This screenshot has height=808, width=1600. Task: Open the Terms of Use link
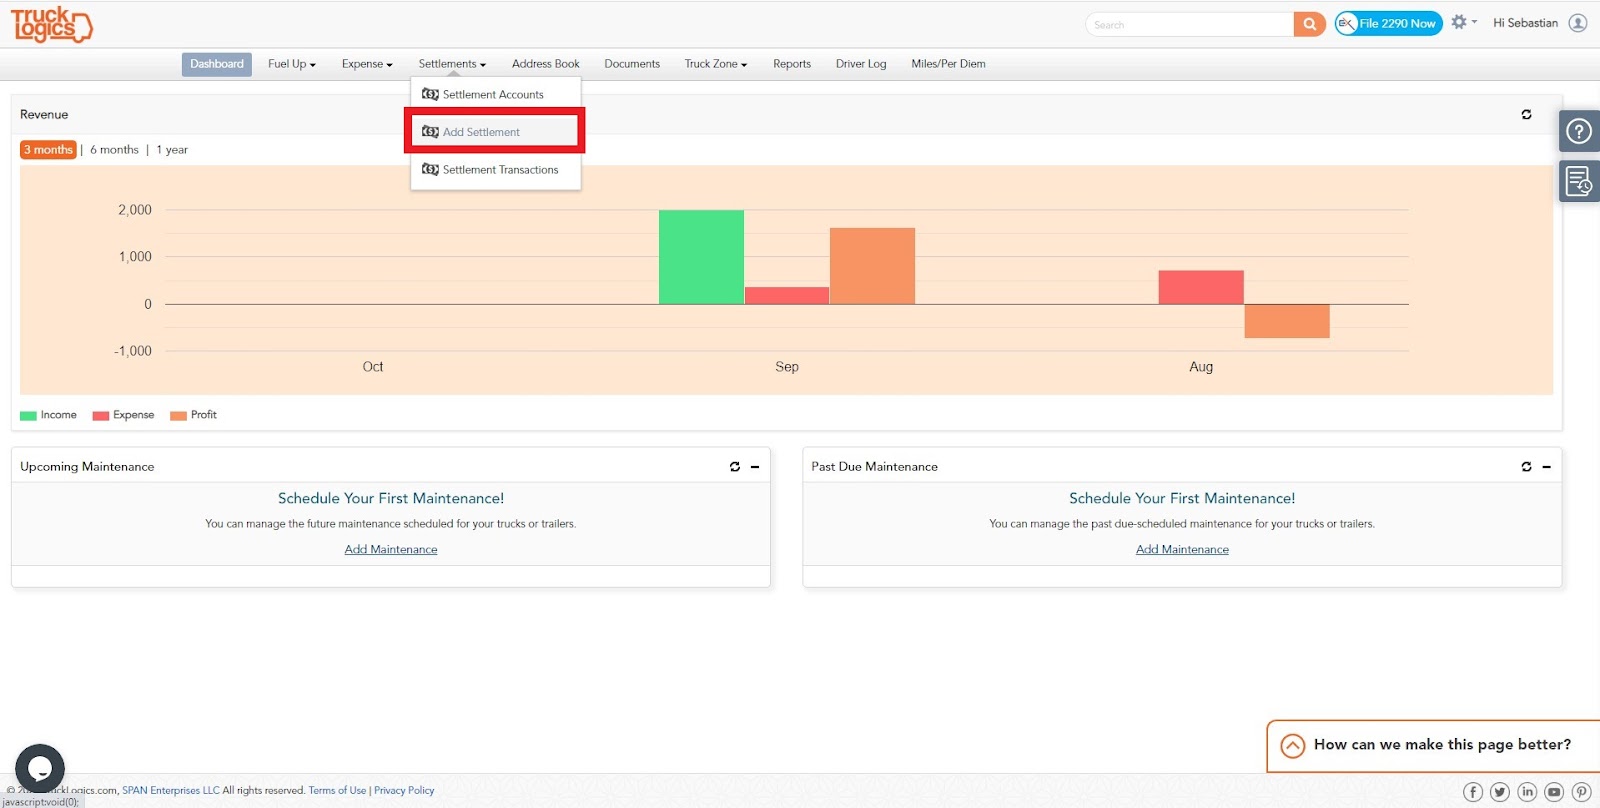tap(337, 791)
